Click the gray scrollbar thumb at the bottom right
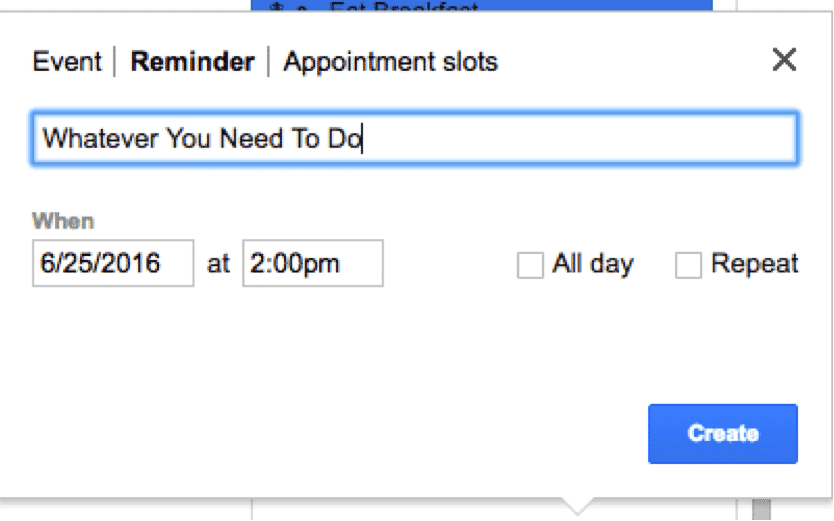Viewport: 834px width, 521px height. coord(761,509)
